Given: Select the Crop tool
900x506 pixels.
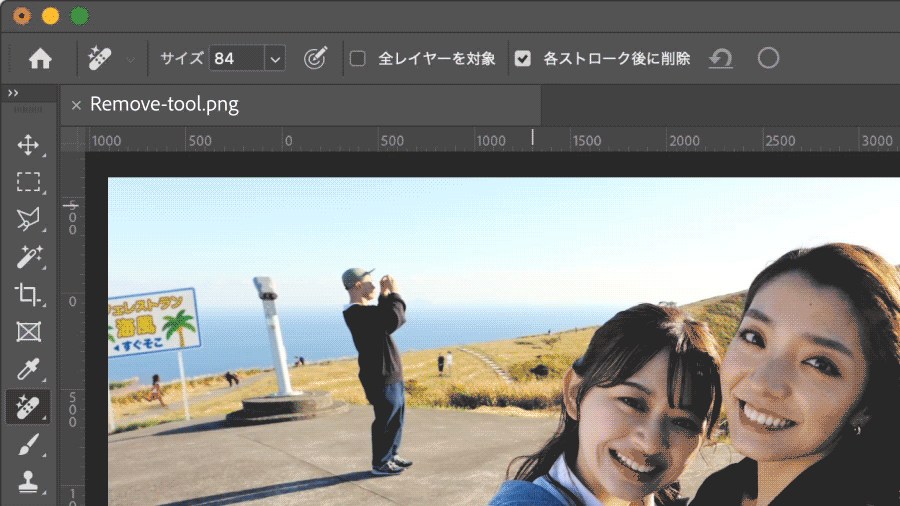Looking at the screenshot, I should click(x=28, y=294).
